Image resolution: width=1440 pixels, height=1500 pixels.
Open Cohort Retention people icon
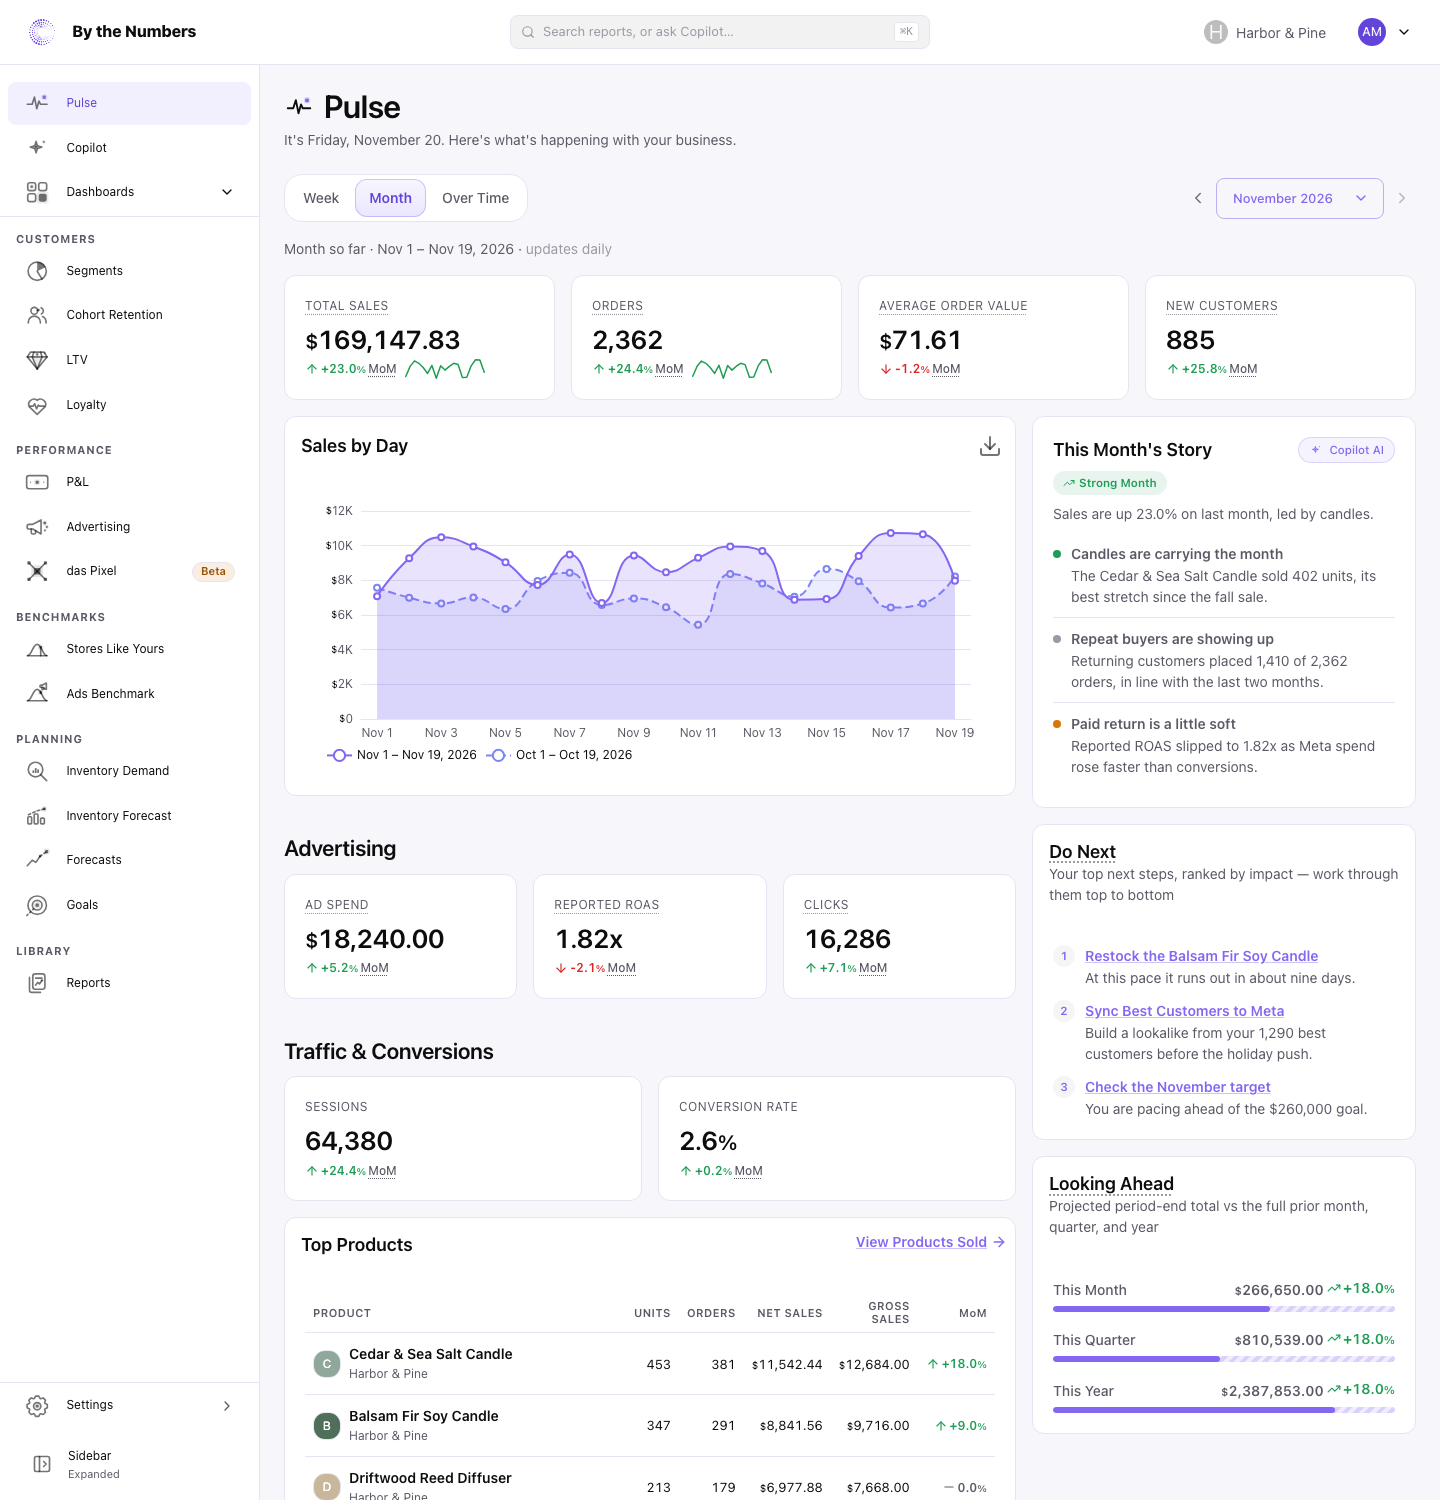tap(37, 315)
